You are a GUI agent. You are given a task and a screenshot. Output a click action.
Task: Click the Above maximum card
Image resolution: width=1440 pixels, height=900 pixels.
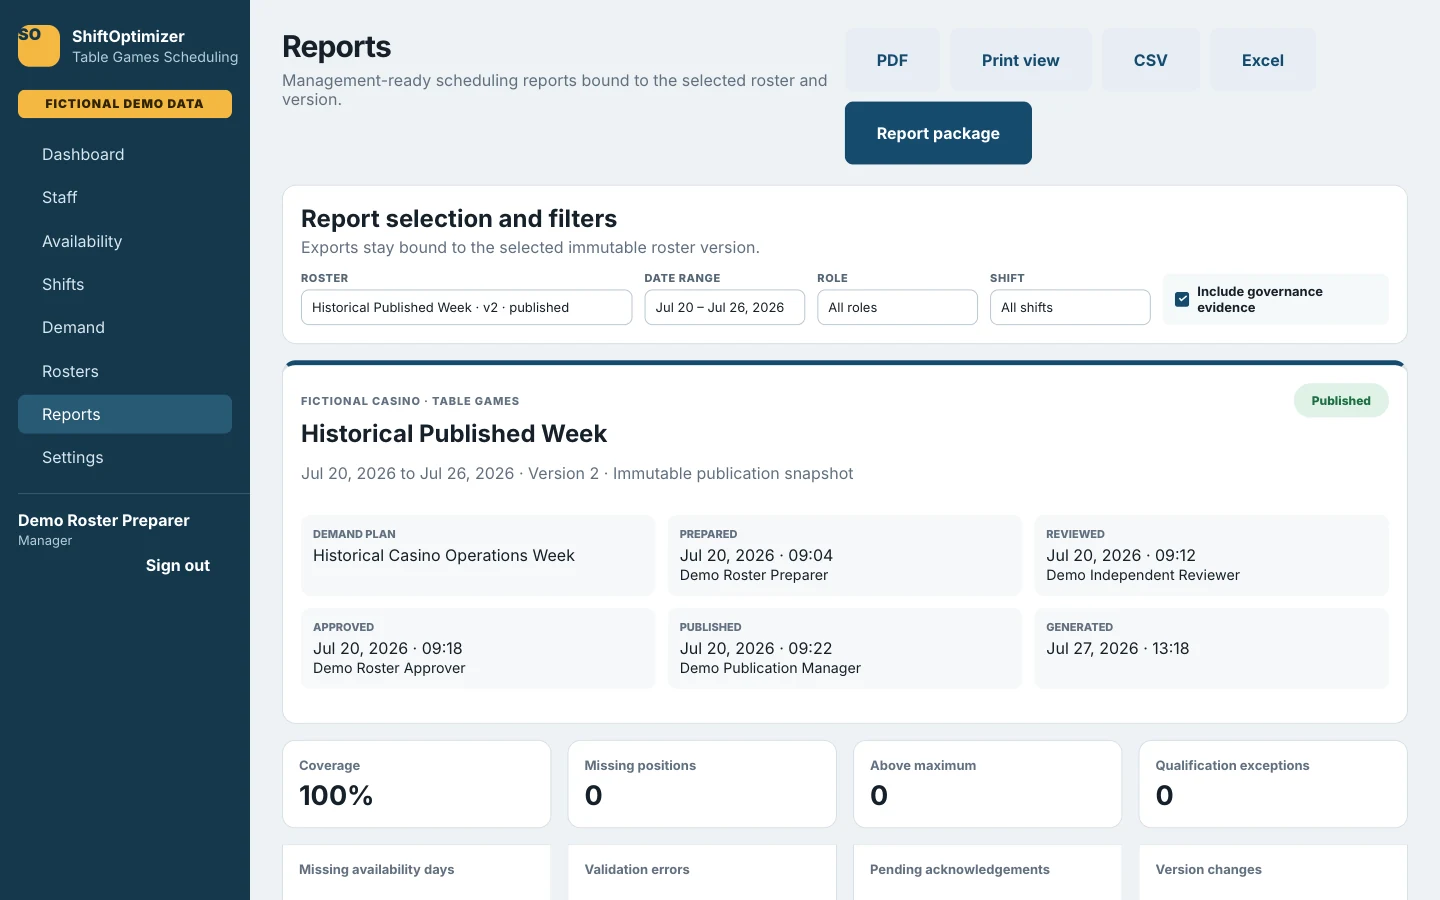(988, 784)
